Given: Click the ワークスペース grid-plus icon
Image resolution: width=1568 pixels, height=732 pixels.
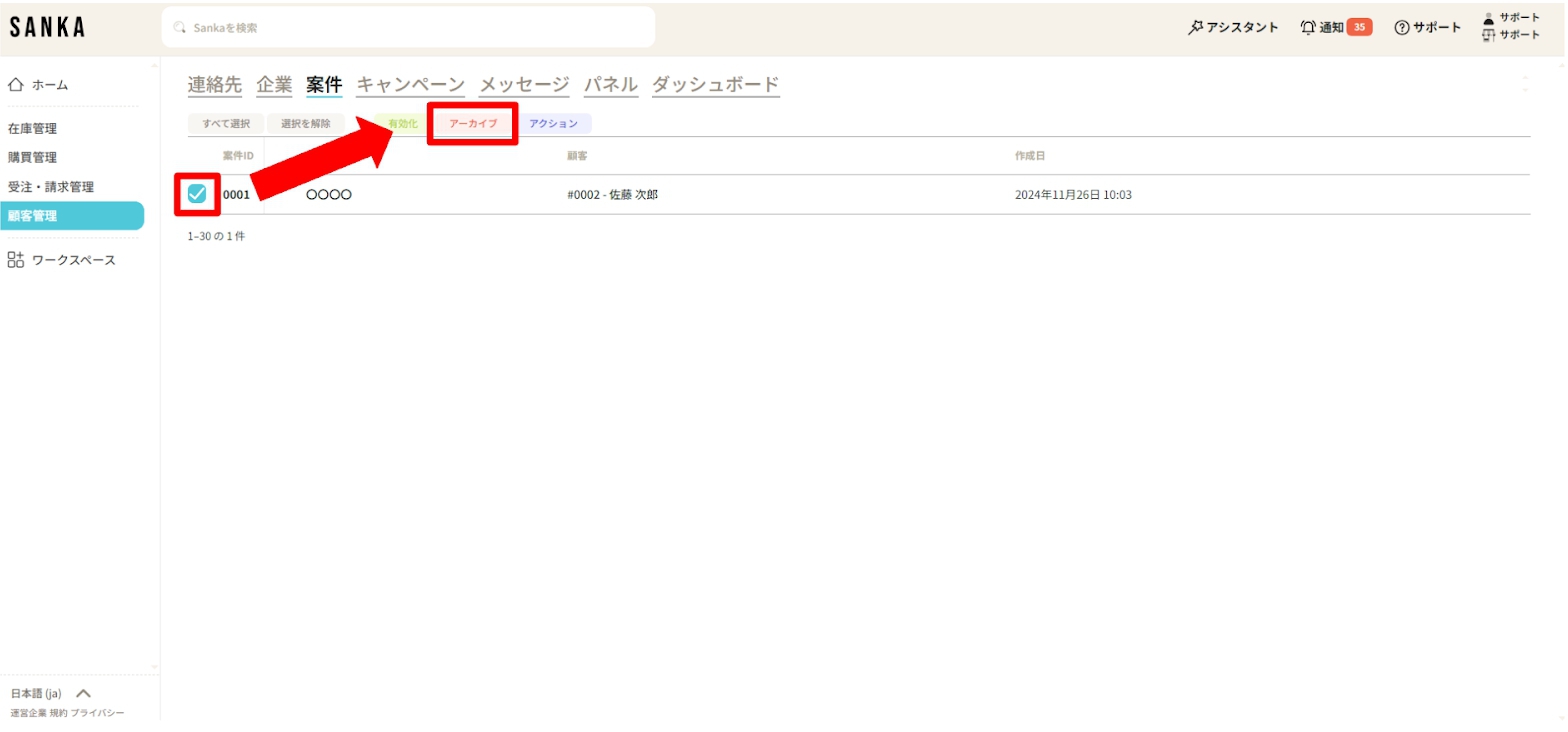Looking at the screenshot, I should [x=16, y=260].
